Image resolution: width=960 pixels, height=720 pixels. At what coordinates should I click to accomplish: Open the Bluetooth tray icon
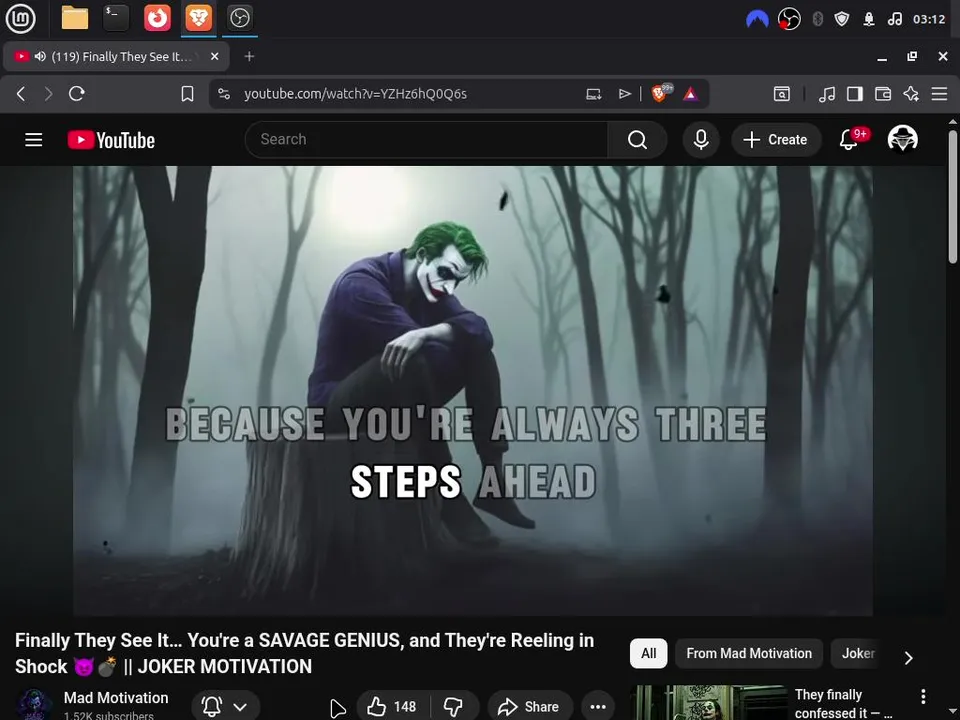pyautogui.click(x=817, y=20)
